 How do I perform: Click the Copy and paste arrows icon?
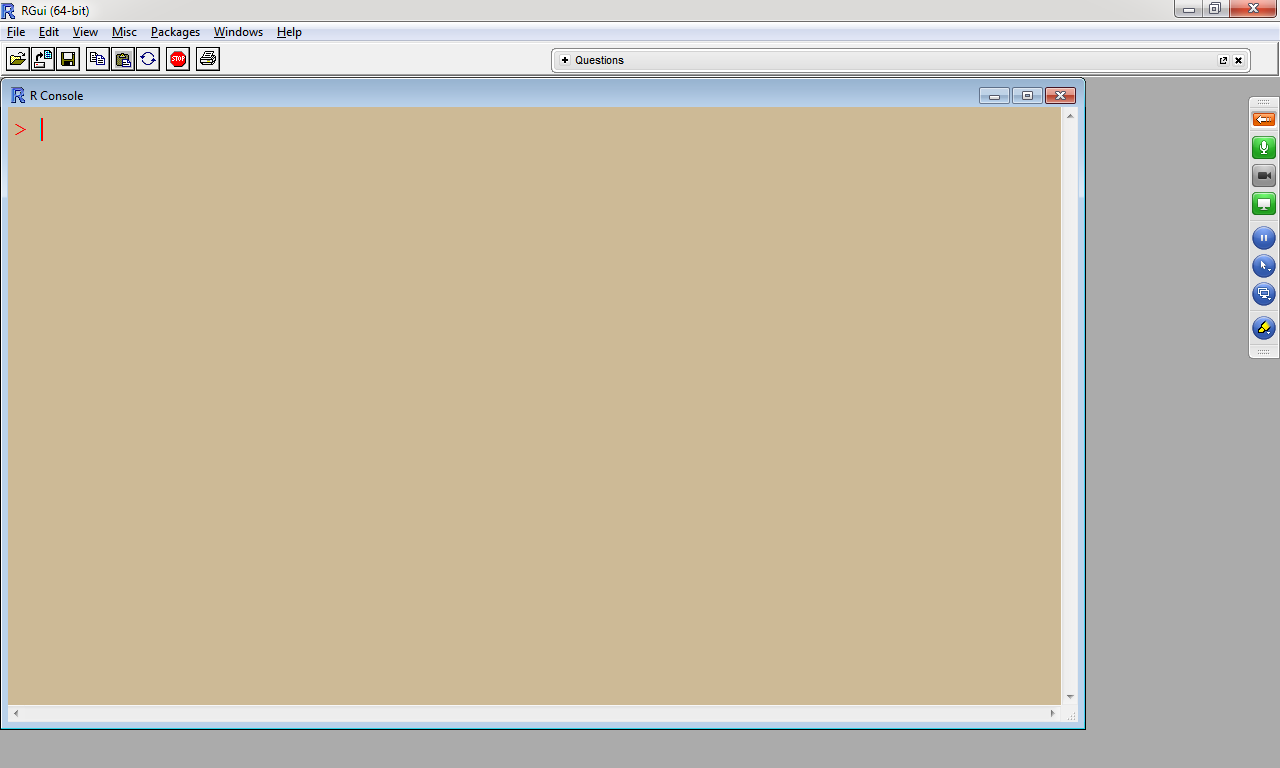tap(148, 59)
